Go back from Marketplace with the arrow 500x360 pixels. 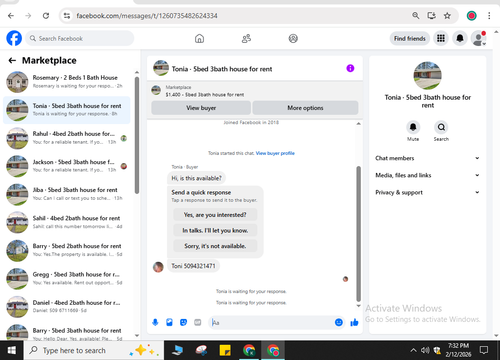click(12, 60)
